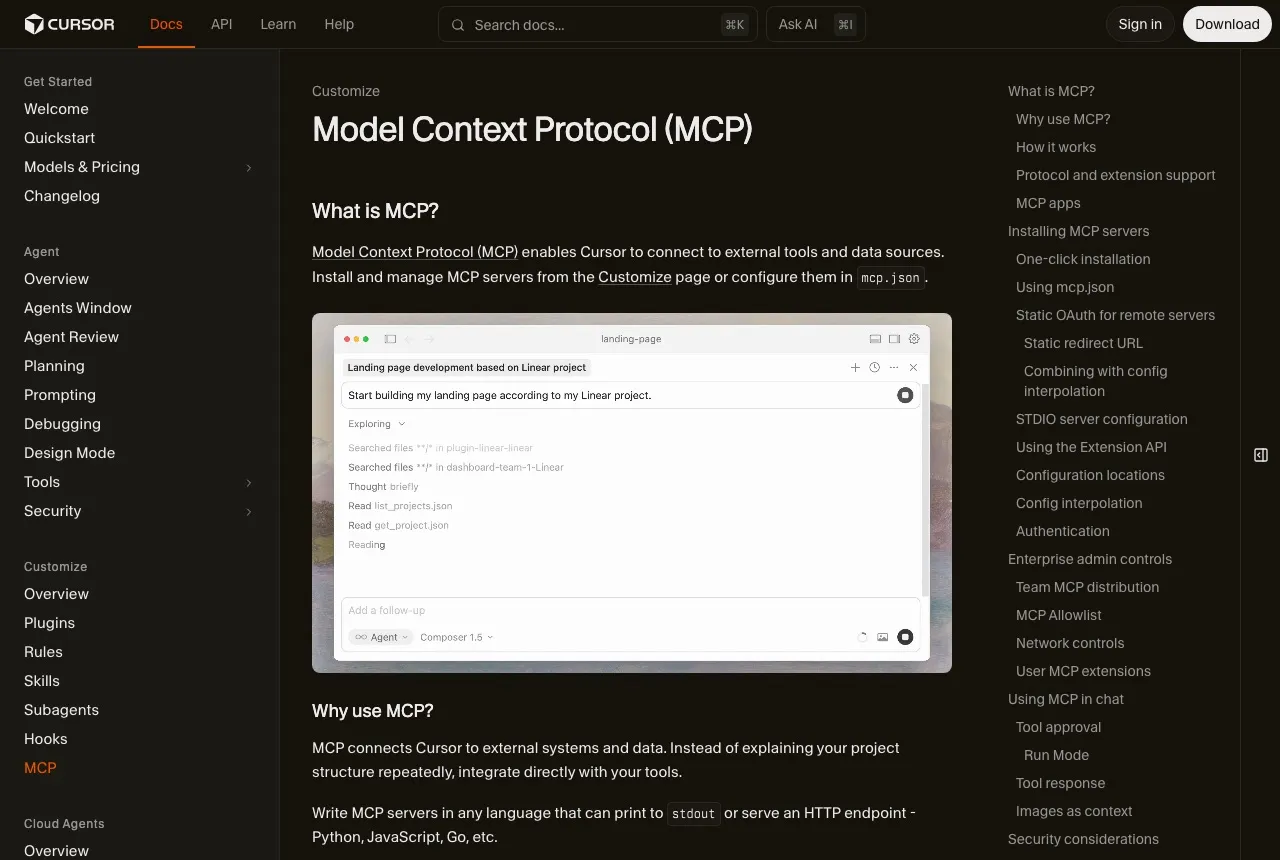
Task: Jump to 'Using MCP in chat'
Action: click(x=1066, y=699)
